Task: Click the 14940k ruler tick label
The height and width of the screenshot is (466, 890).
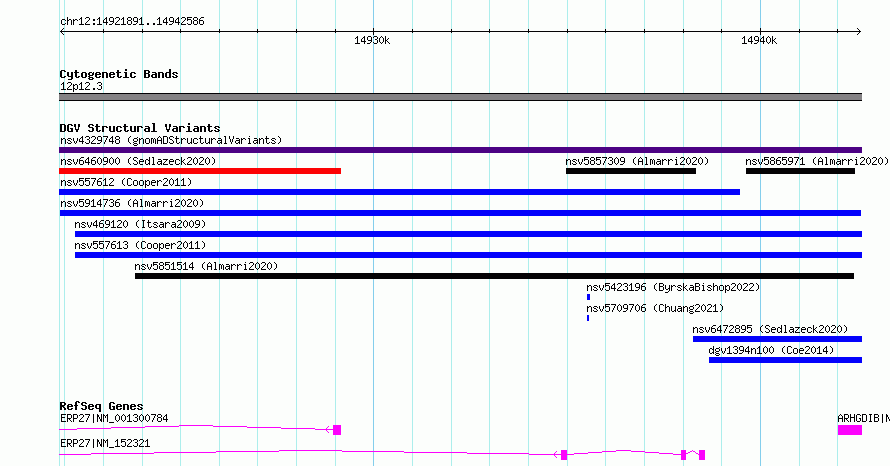Action: pyautogui.click(x=759, y=40)
